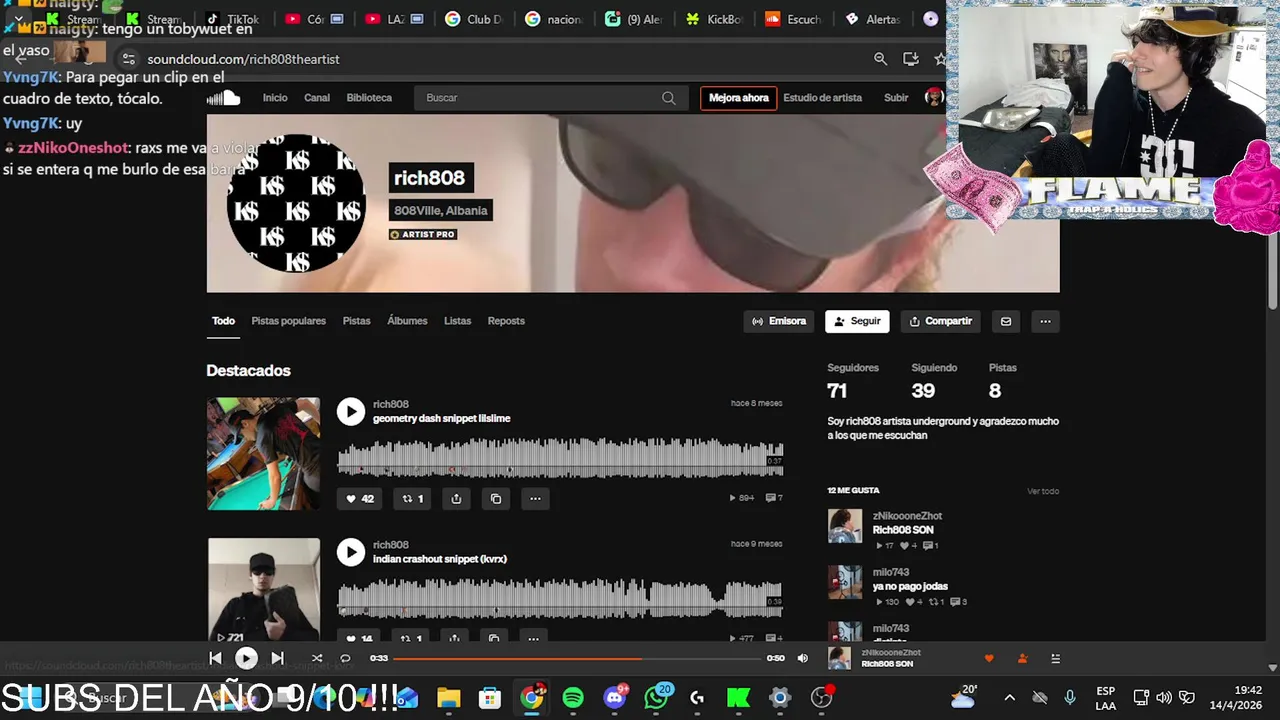The width and height of the screenshot is (1280, 720).
Task: Go to Inicio in SoundCloud navigation
Action: pyautogui.click(x=275, y=98)
